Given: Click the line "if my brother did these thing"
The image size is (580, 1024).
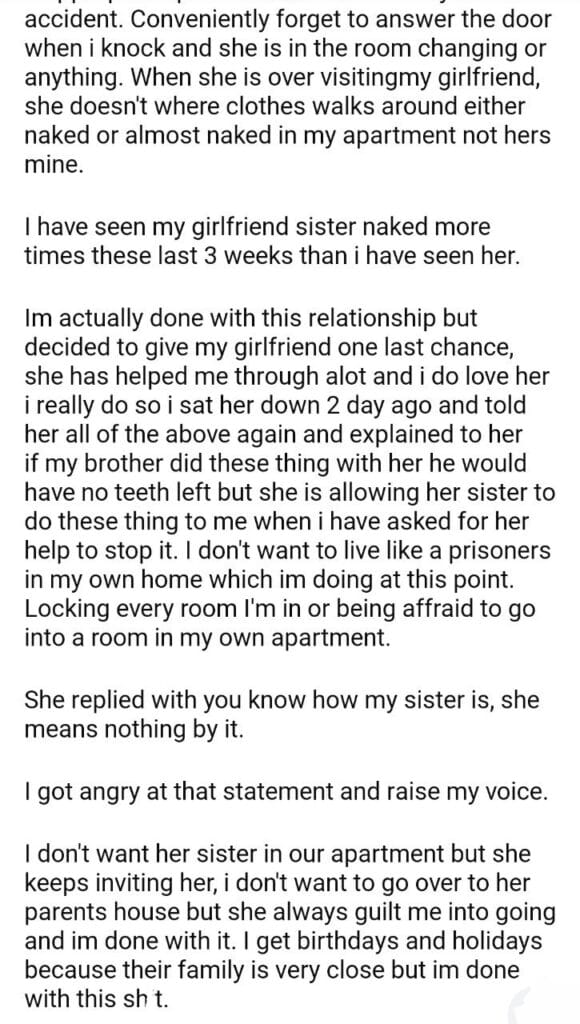Looking at the screenshot, I should click(276, 462).
